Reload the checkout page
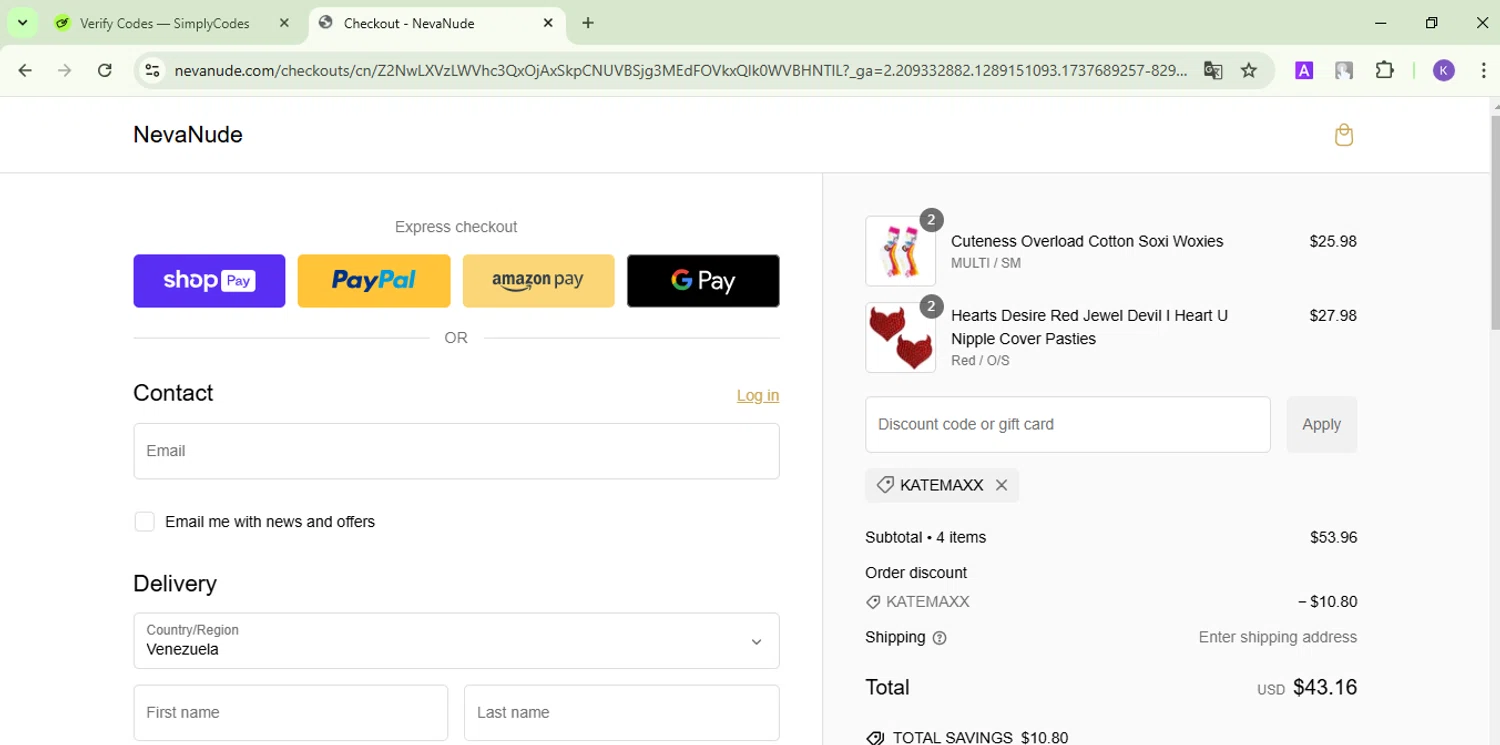The height and width of the screenshot is (745, 1500). [x=105, y=70]
